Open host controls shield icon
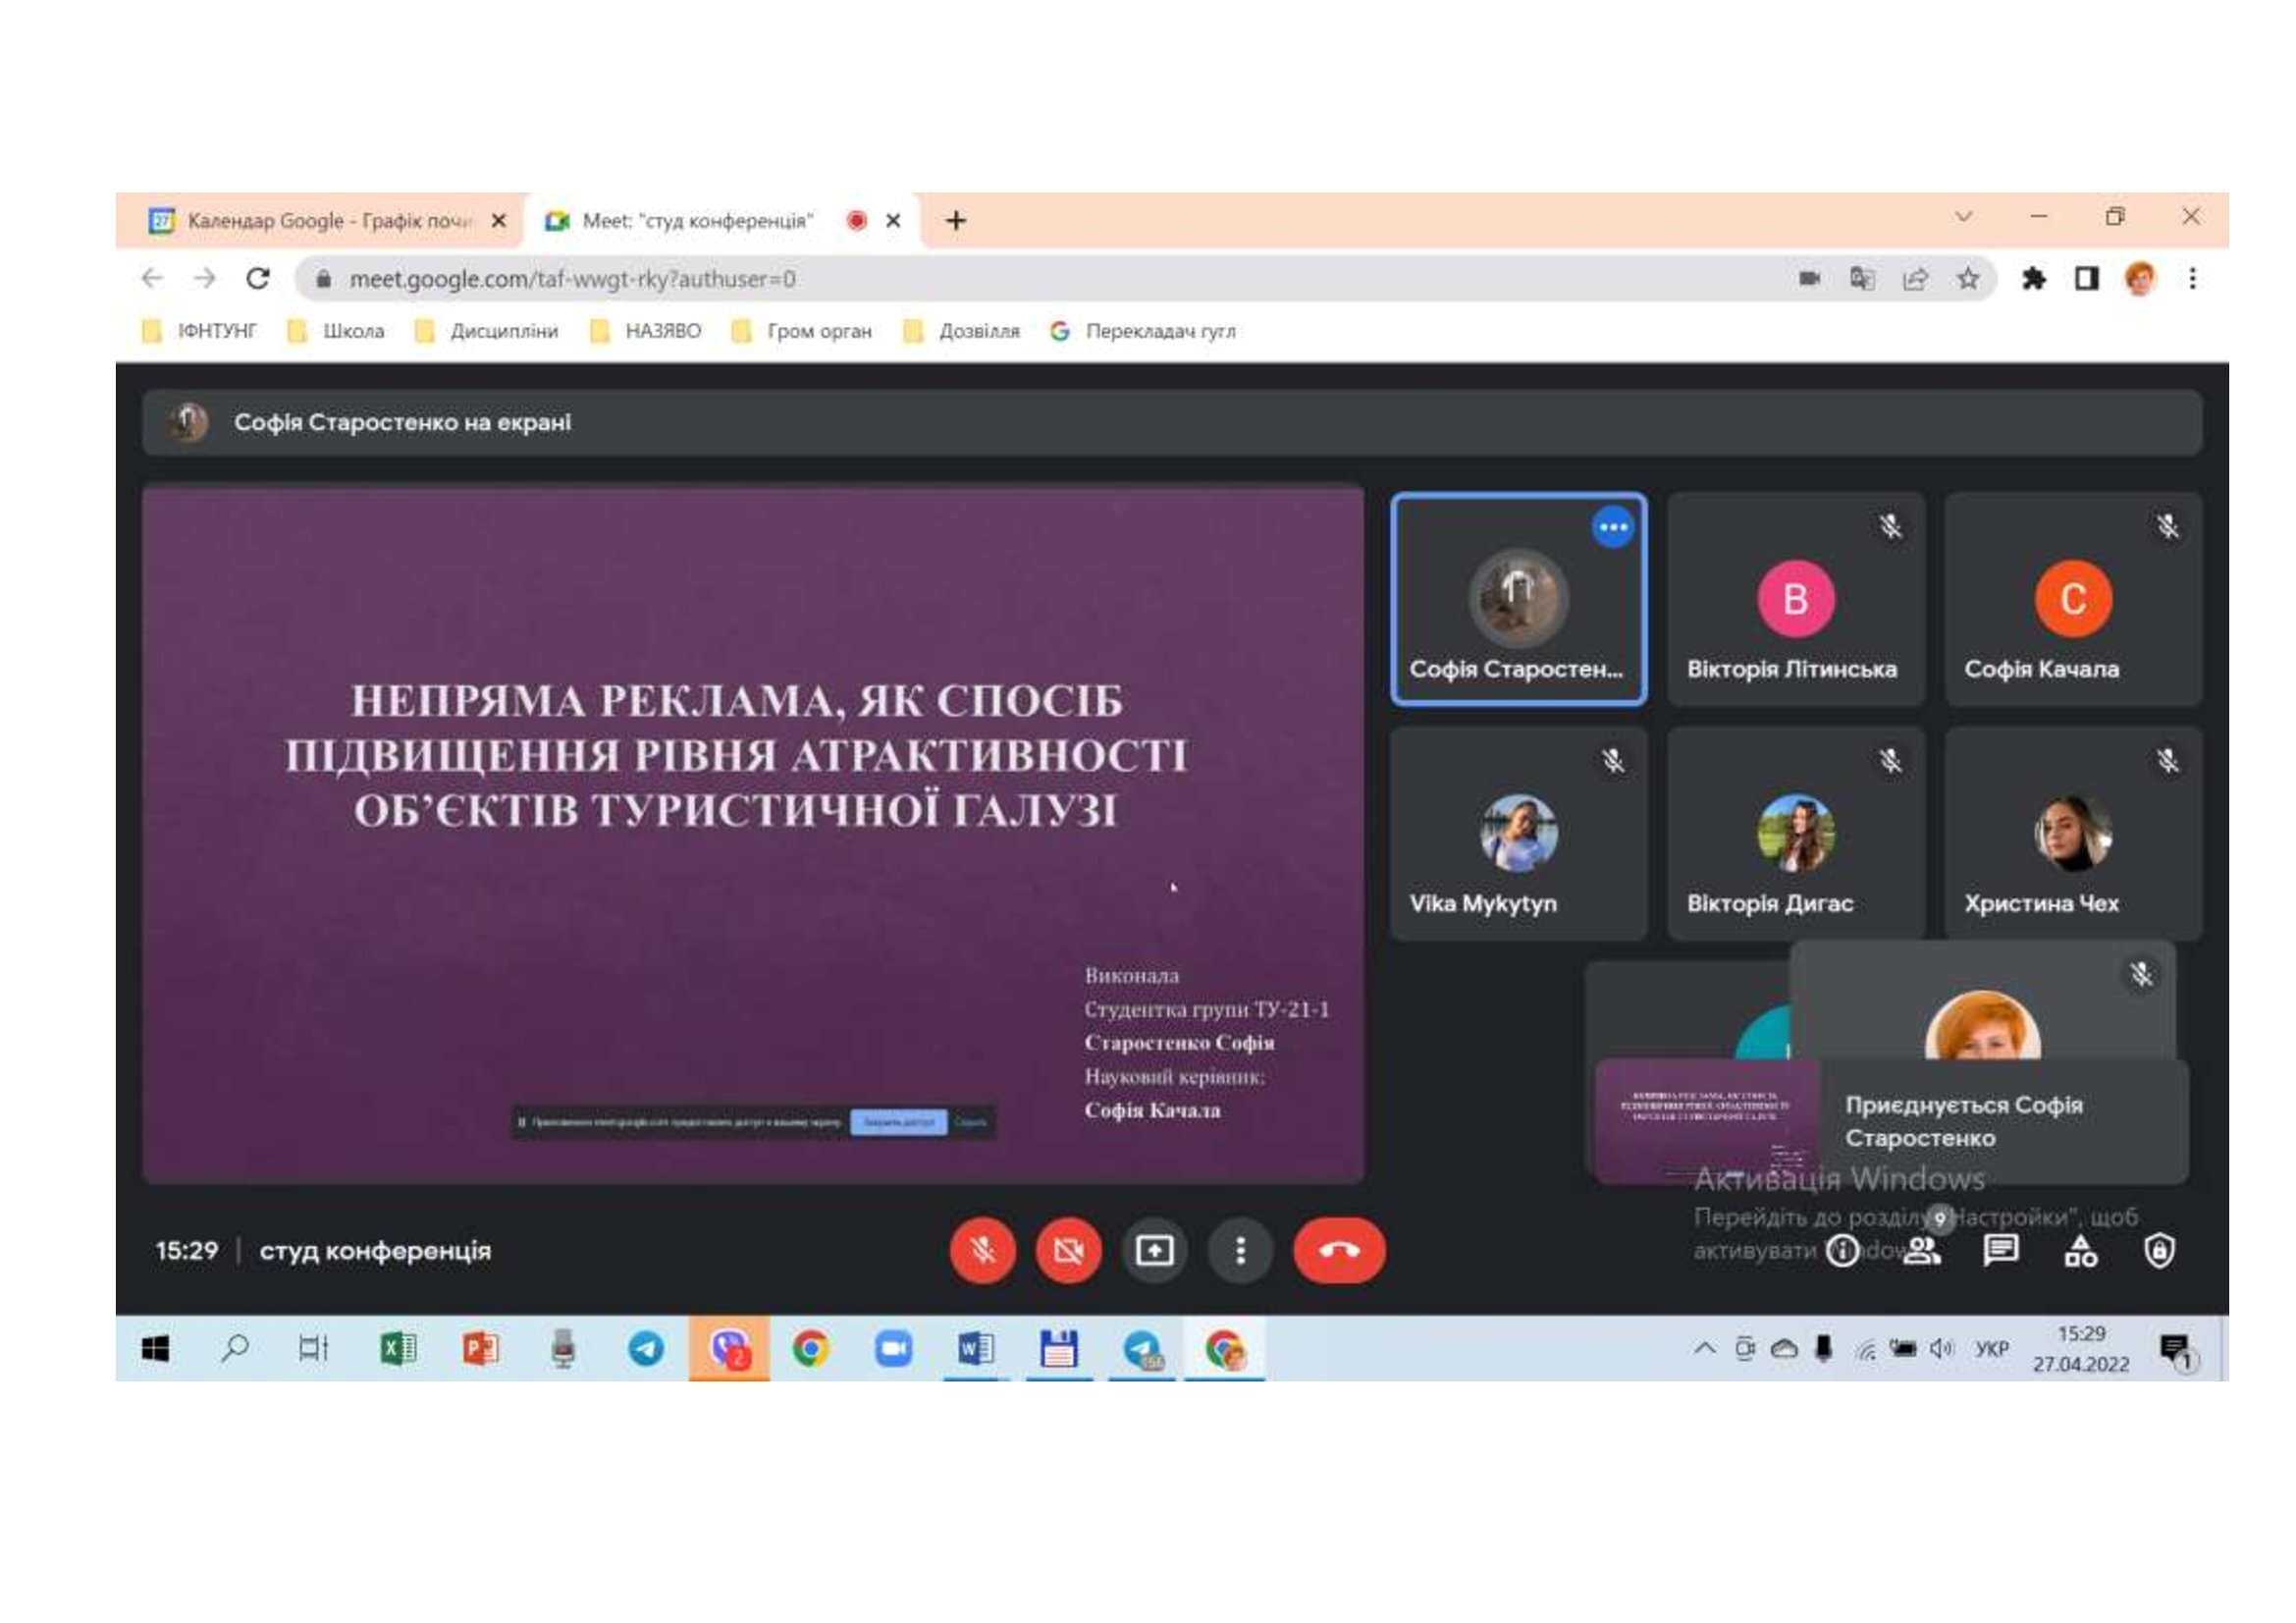Viewport: 2296px width, 1623px height. (x=2159, y=1250)
